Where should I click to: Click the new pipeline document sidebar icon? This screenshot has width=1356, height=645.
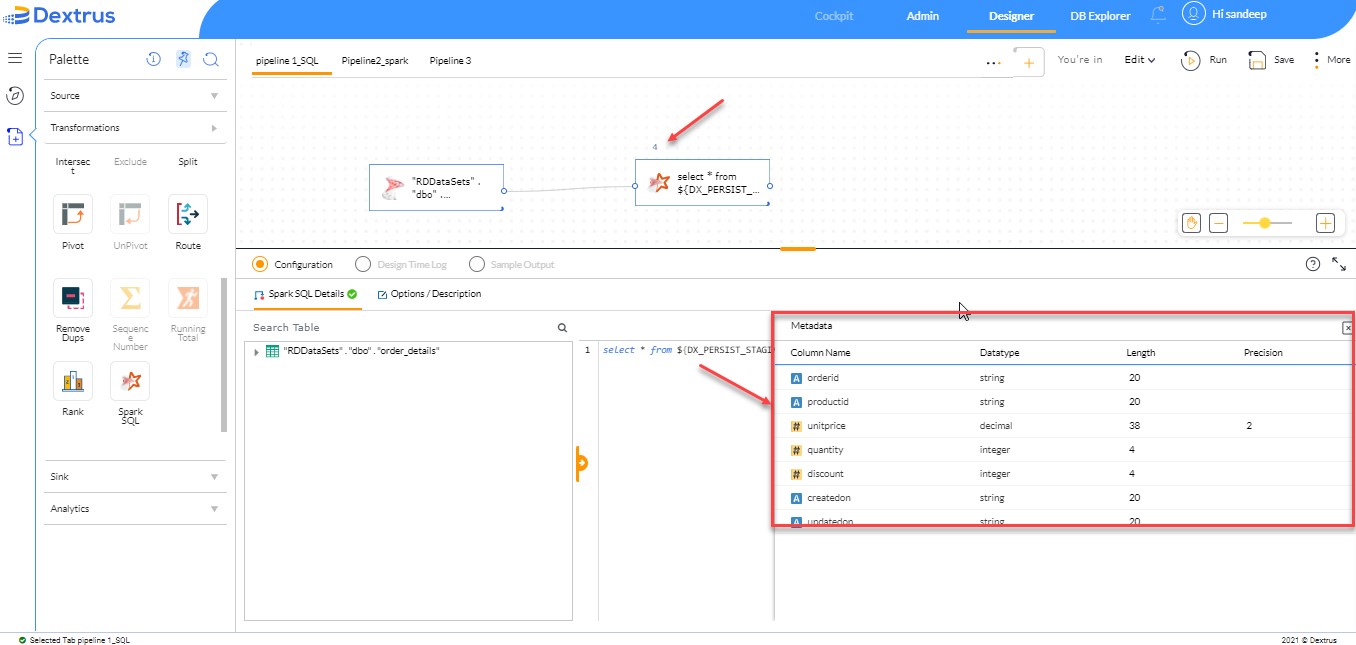(x=15, y=136)
